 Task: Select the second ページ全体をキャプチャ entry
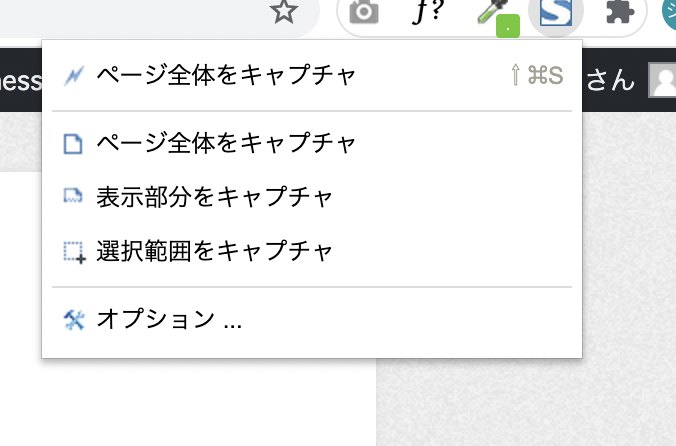tap(312, 143)
